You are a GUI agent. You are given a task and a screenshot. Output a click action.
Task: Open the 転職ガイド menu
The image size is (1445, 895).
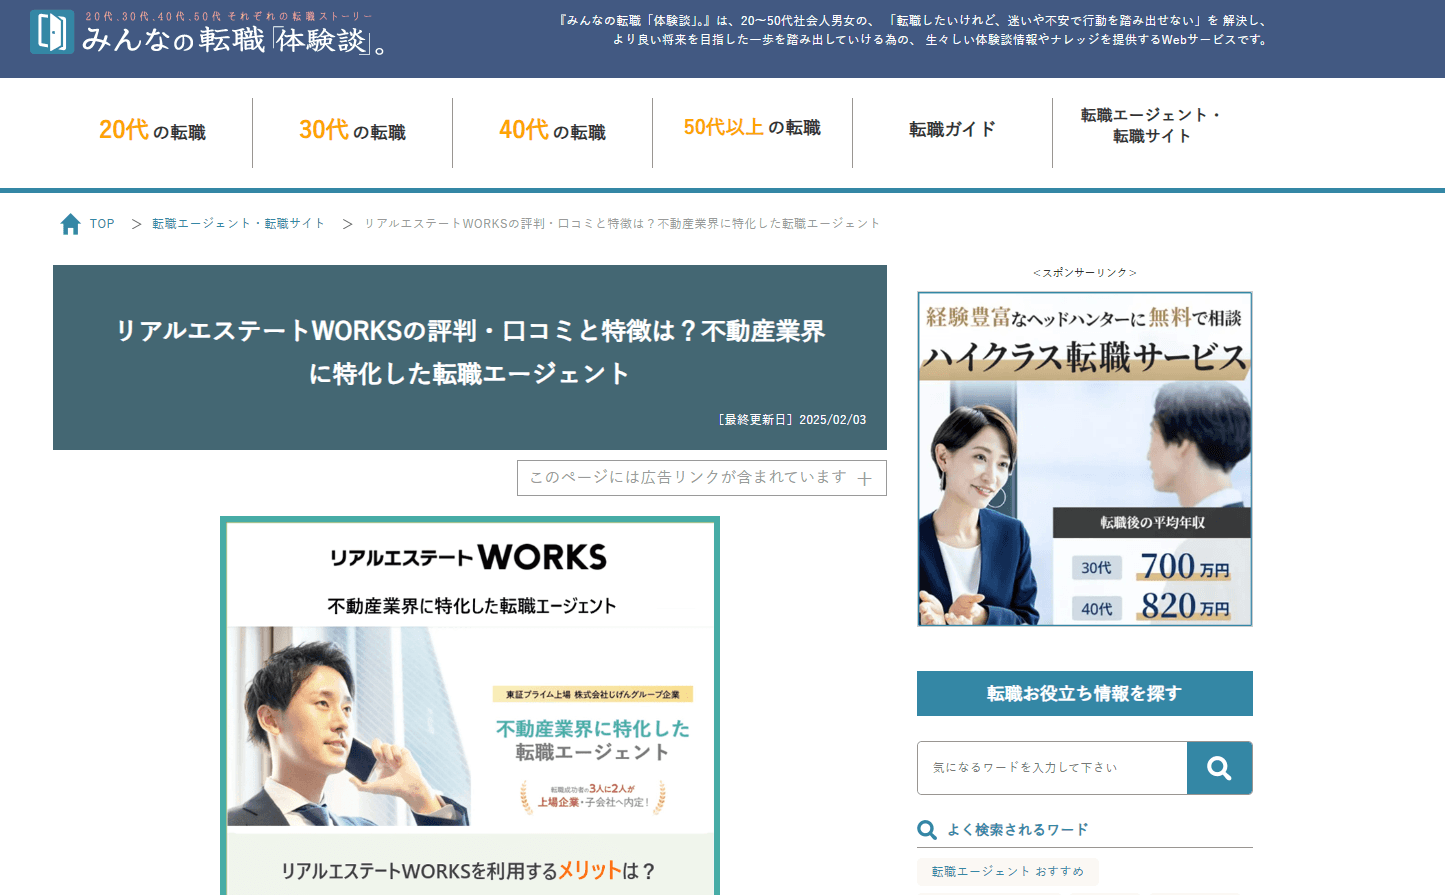(952, 129)
